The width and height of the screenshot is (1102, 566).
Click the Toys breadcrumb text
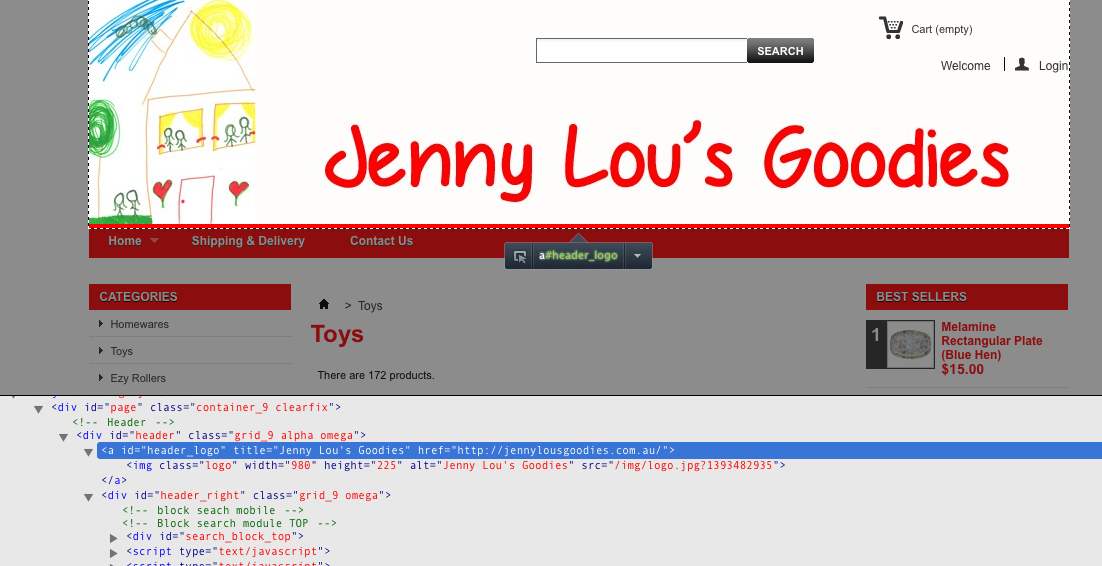click(370, 306)
